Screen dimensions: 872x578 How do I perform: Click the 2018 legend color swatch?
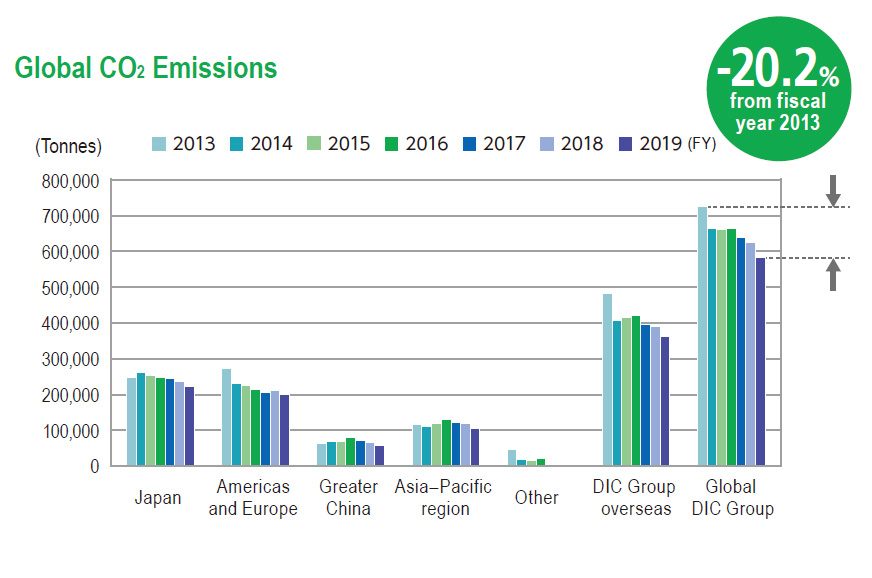point(547,144)
